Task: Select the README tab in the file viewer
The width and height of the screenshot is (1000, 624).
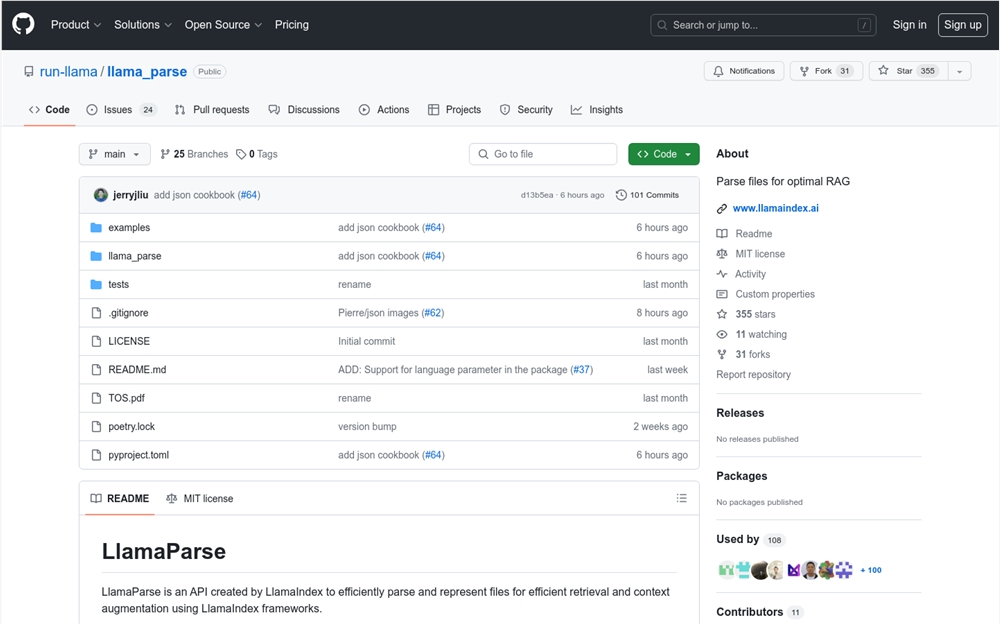Action: [120, 498]
